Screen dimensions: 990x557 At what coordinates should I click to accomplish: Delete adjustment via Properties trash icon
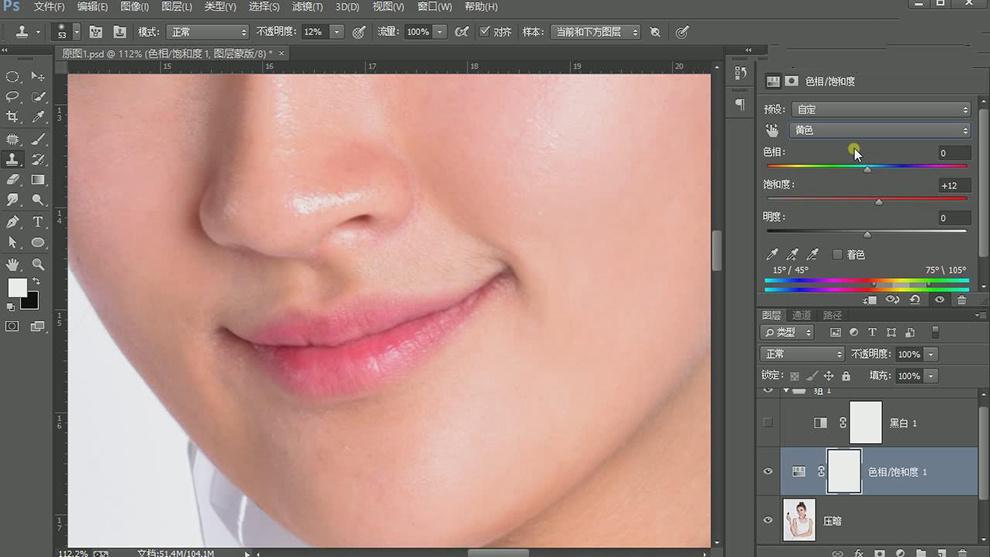tap(961, 299)
